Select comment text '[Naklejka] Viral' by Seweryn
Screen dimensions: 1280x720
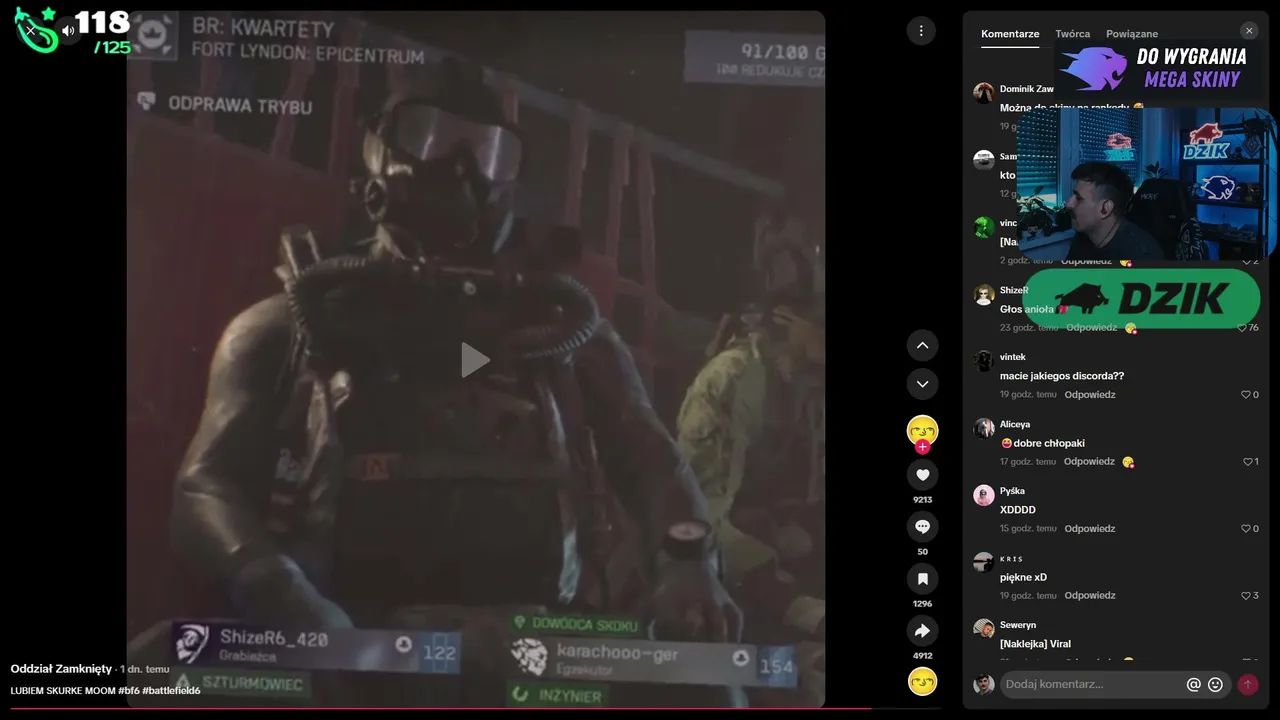point(1035,644)
